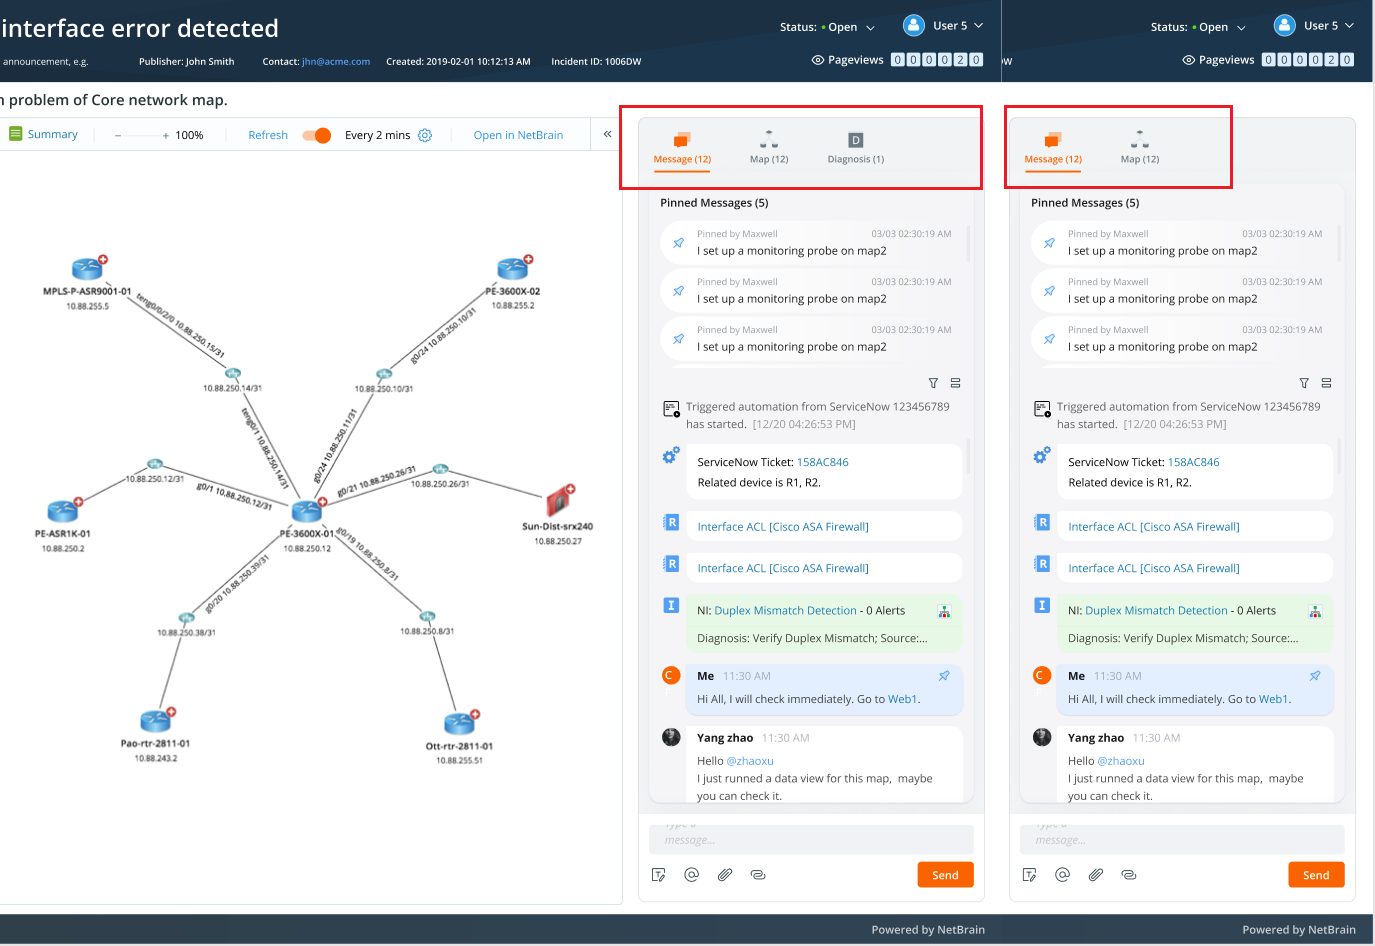
Task: Click the auto-refresh settings gear icon
Action: 424,134
